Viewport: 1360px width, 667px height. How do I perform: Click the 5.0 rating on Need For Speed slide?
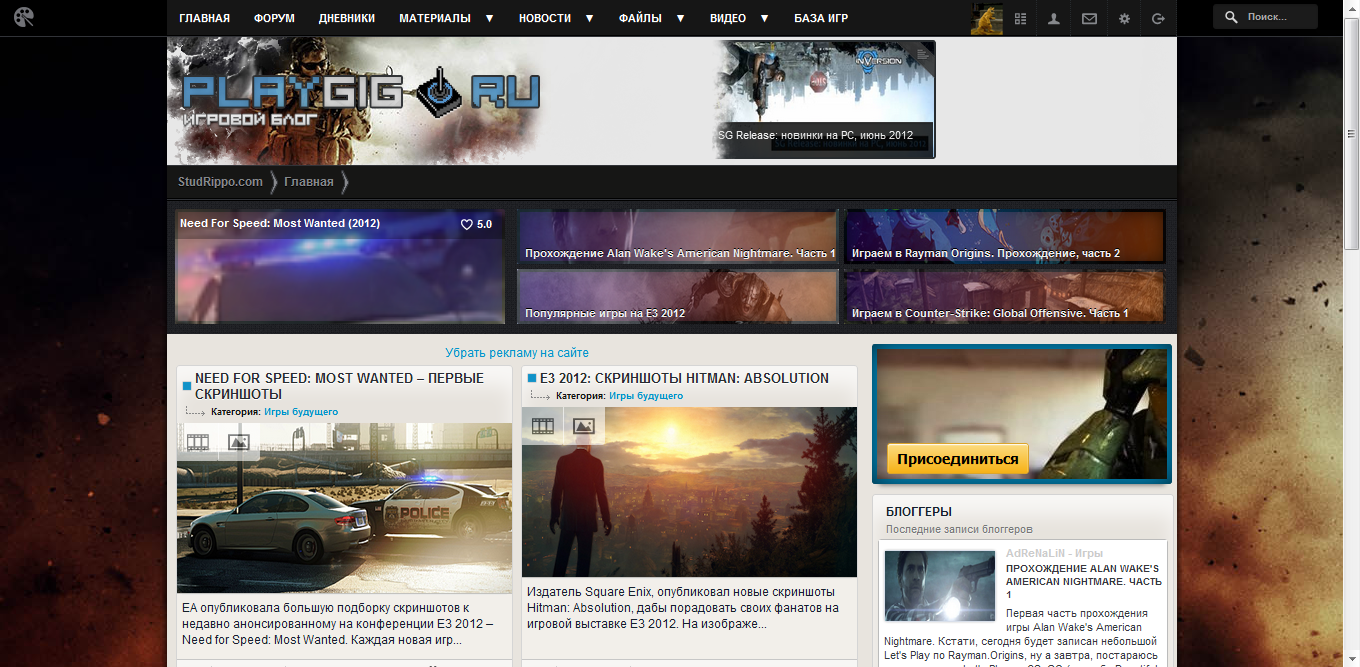[x=484, y=225]
